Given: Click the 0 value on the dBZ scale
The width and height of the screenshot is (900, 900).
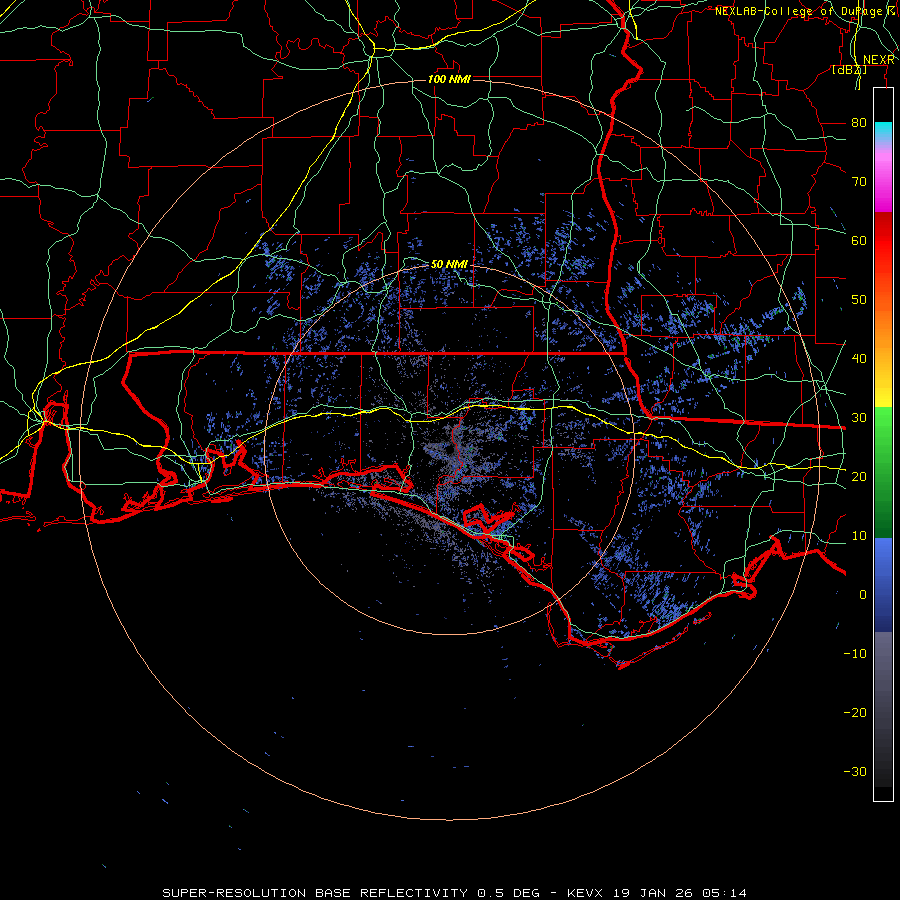Looking at the screenshot, I should pyautogui.click(x=863, y=595).
